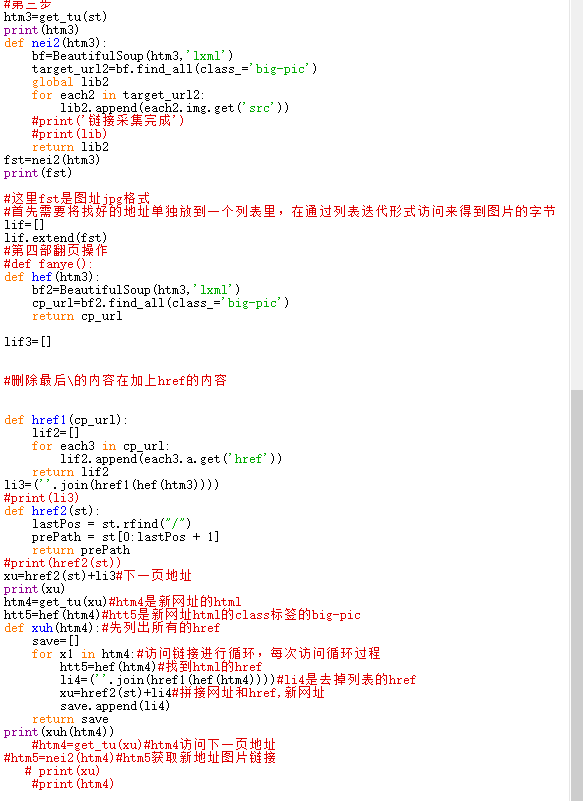
Task: Click the 'lif3=[]' line
Action: (x=28, y=342)
